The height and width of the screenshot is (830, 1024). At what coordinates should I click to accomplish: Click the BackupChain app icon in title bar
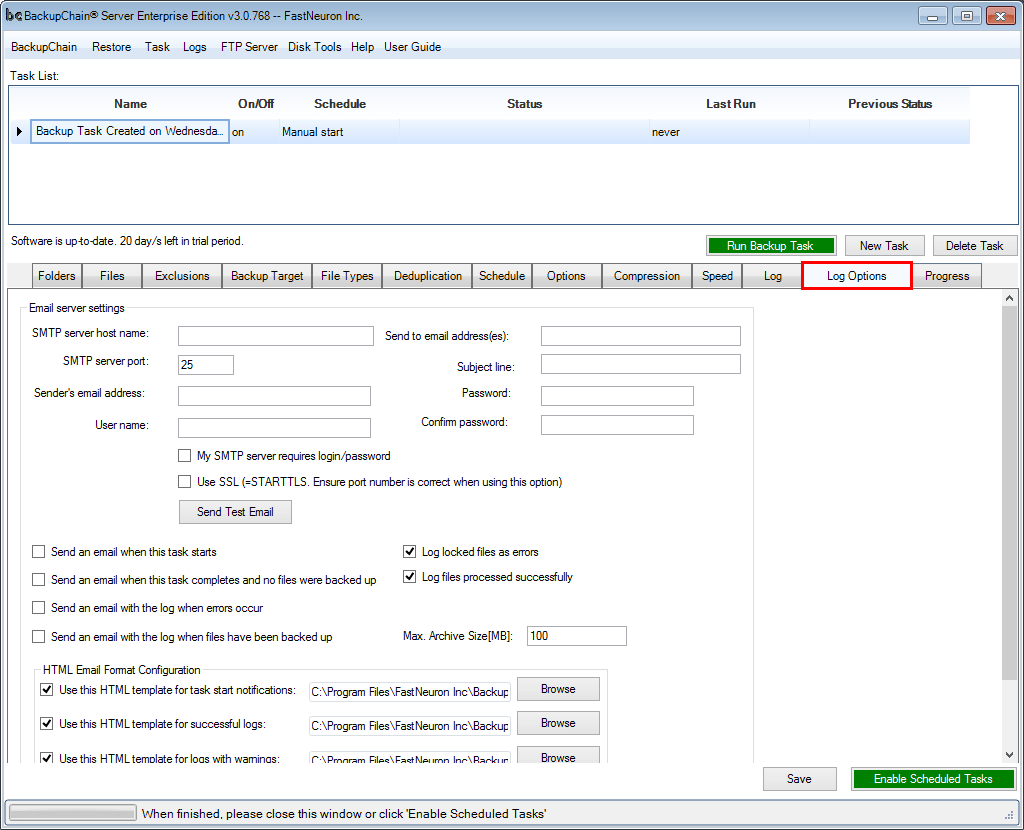pos(13,16)
